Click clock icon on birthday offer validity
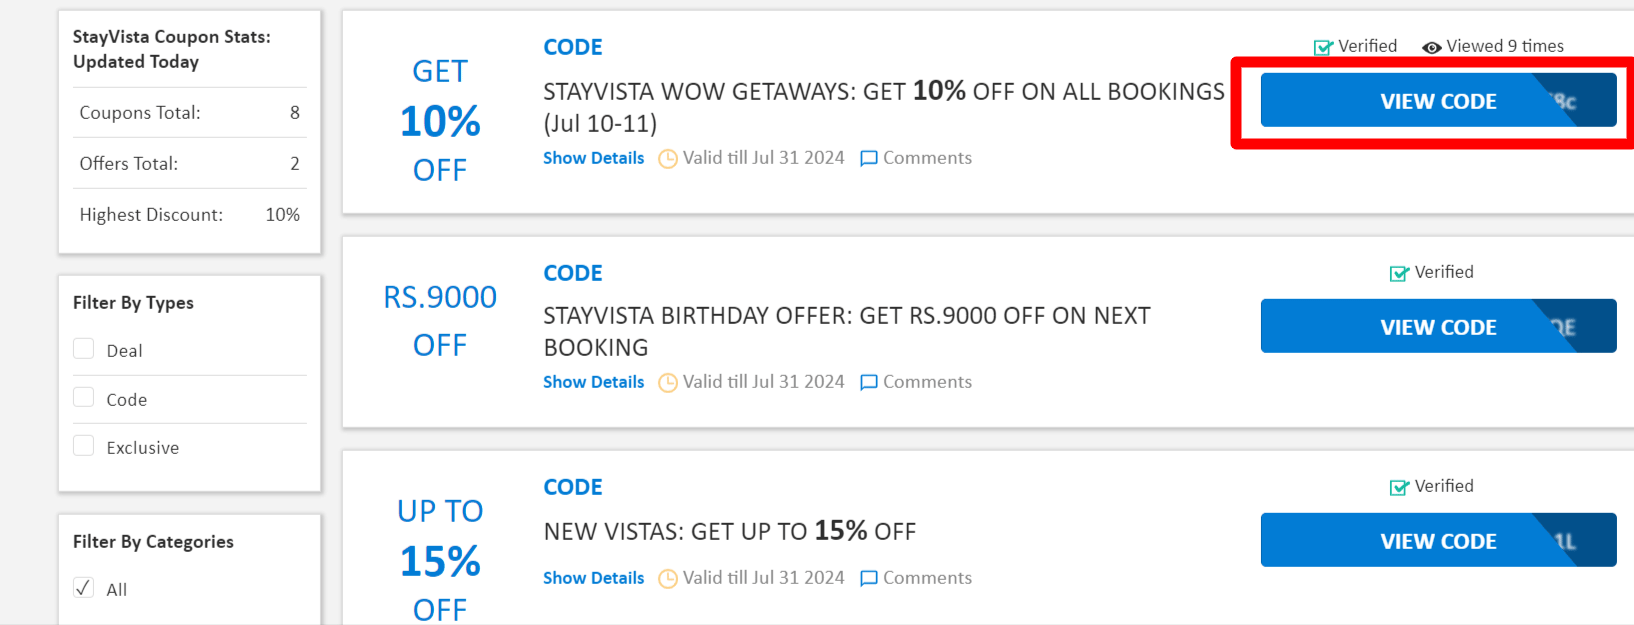The image size is (1634, 625). pyautogui.click(x=668, y=383)
